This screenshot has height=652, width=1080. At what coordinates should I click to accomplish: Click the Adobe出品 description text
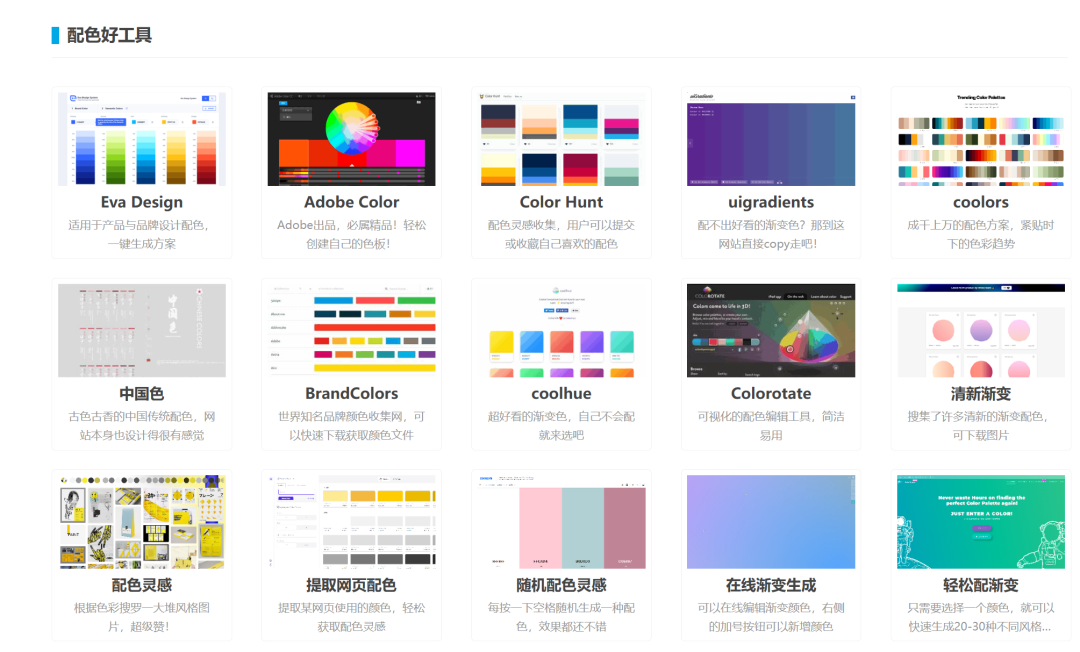click(x=351, y=234)
